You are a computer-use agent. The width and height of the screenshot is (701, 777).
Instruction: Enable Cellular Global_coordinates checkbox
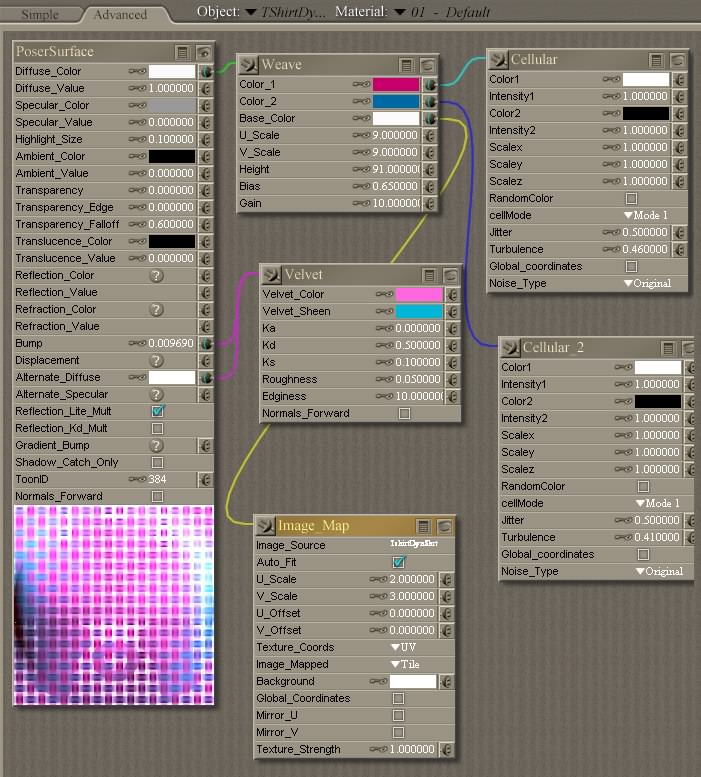pyautogui.click(x=631, y=267)
